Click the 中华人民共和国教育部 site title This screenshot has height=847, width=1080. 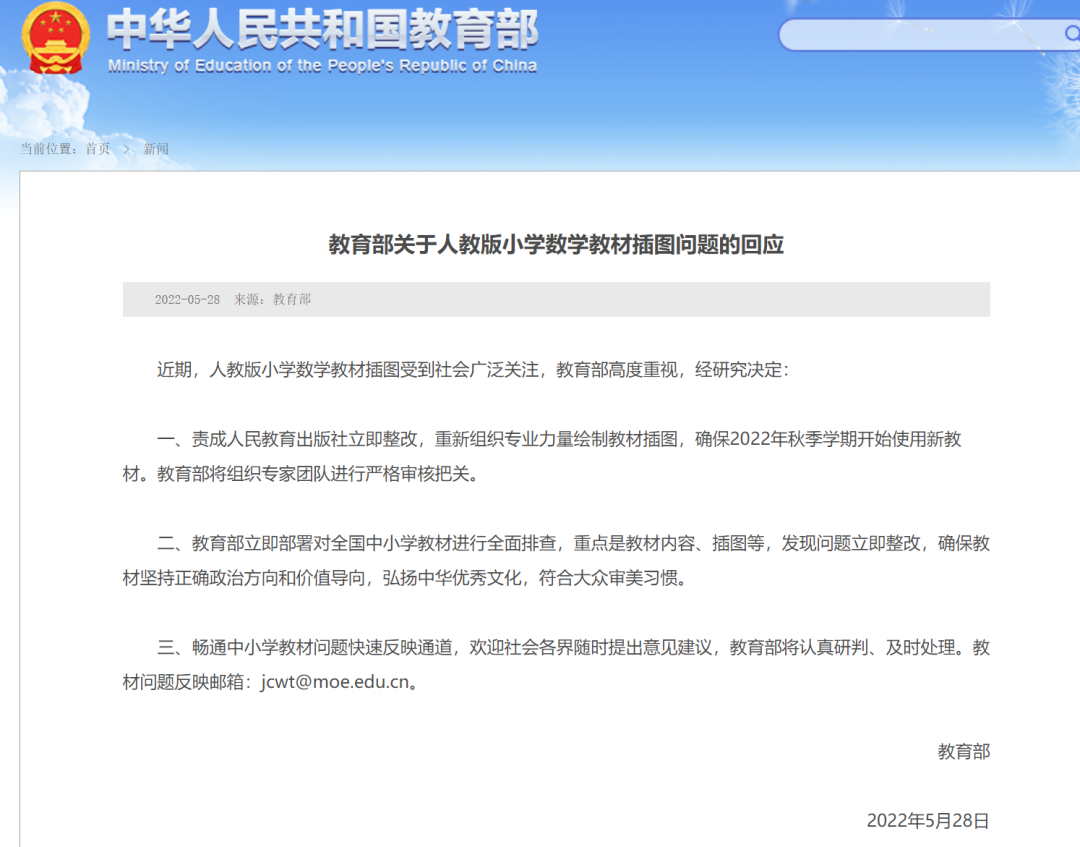pyautogui.click(x=322, y=30)
